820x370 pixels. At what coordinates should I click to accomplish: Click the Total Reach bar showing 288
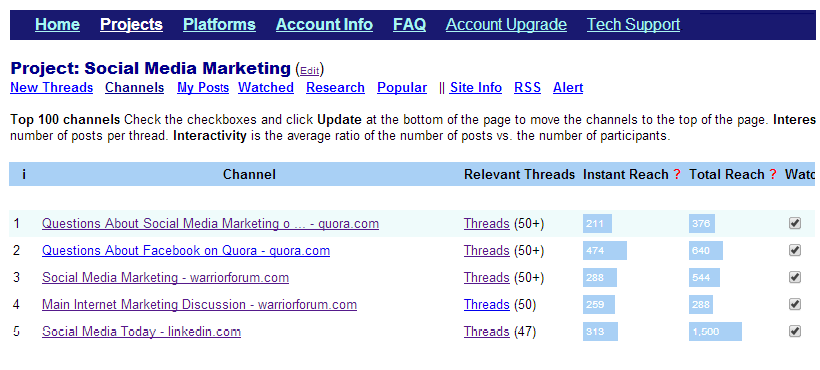(x=701, y=304)
